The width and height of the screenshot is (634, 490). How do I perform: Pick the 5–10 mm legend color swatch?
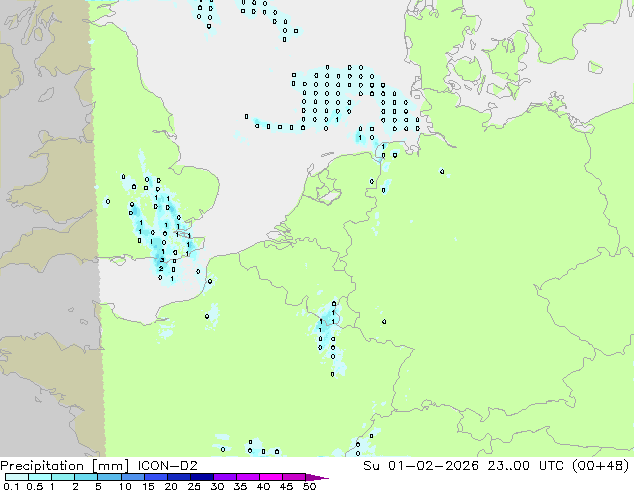pyautogui.click(x=109, y=477)
